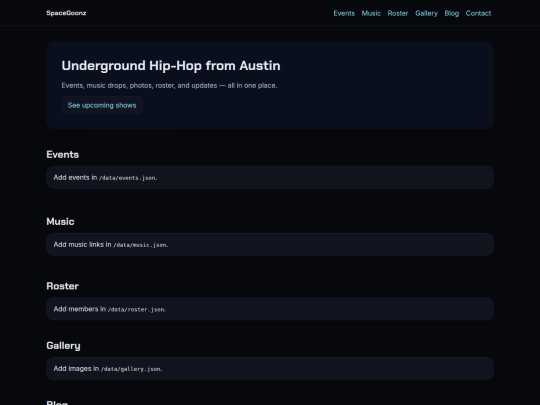
Task: Open the Roster nav link
Action: pyautogui.click(x=398, y=13)
